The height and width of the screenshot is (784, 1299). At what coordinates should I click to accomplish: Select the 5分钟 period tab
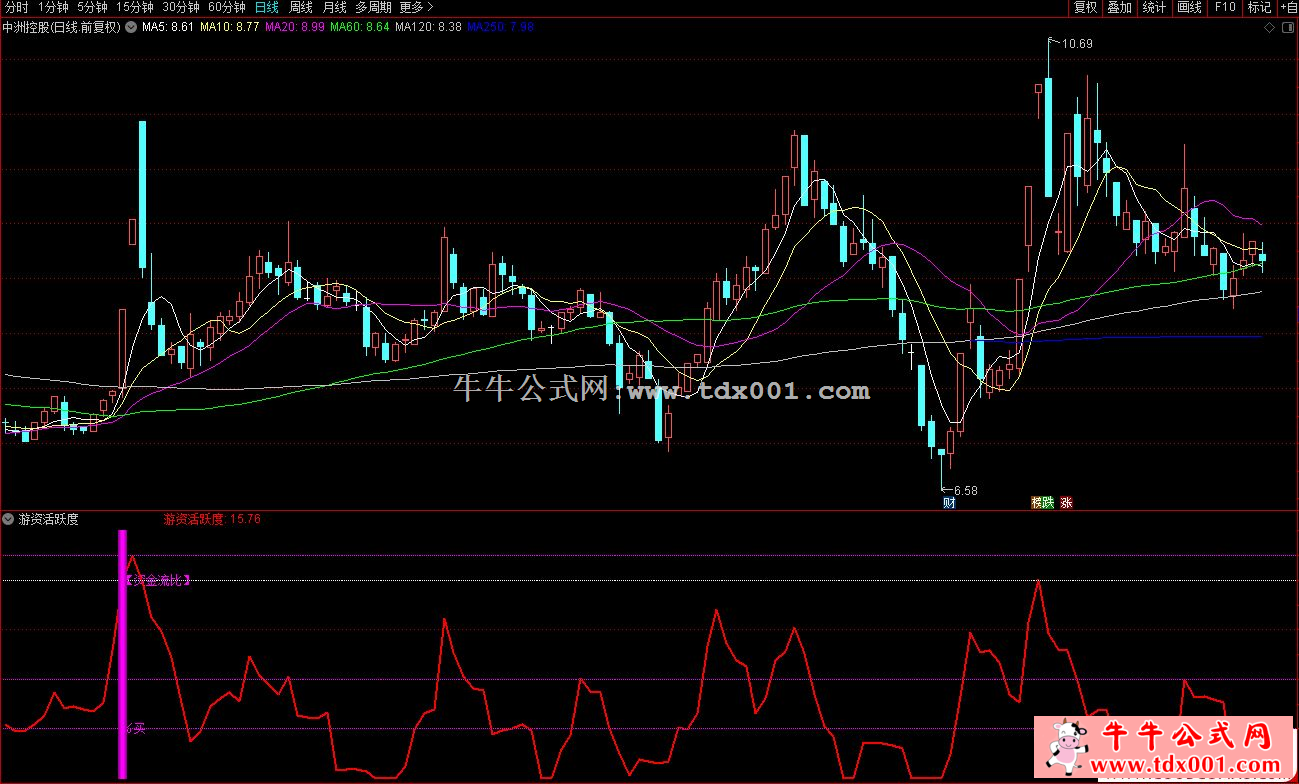(92, 7)
